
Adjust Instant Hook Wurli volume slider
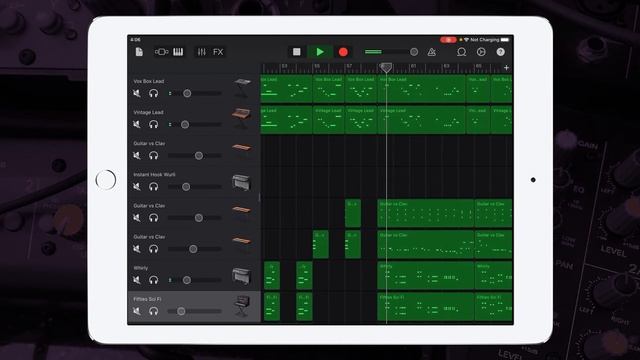point(195,187)
